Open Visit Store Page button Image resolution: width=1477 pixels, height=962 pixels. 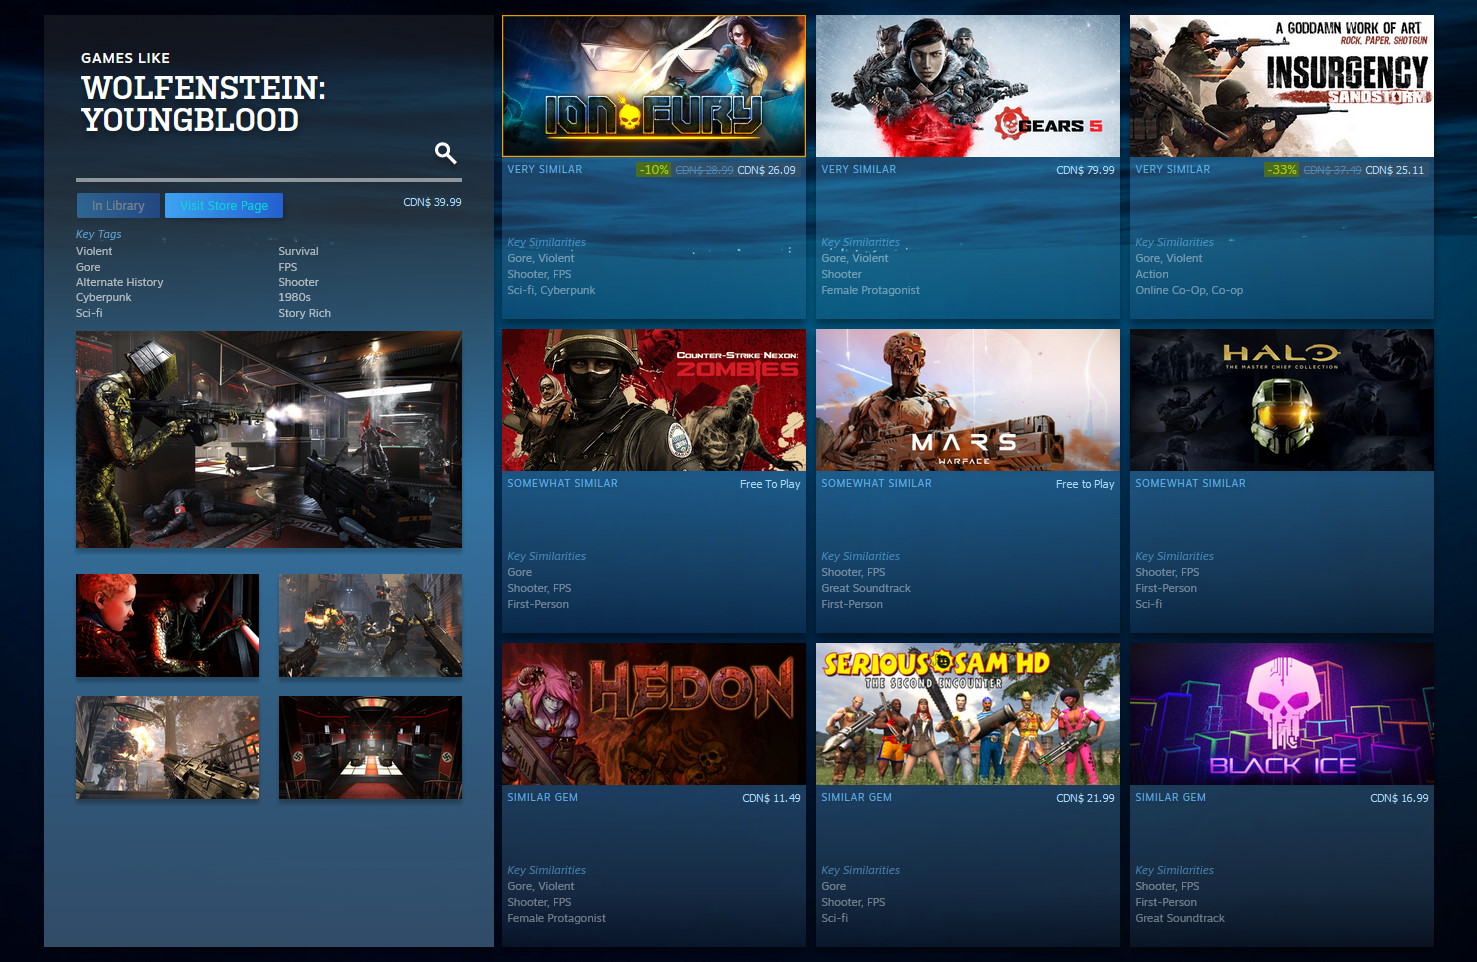tap(224, 206)
